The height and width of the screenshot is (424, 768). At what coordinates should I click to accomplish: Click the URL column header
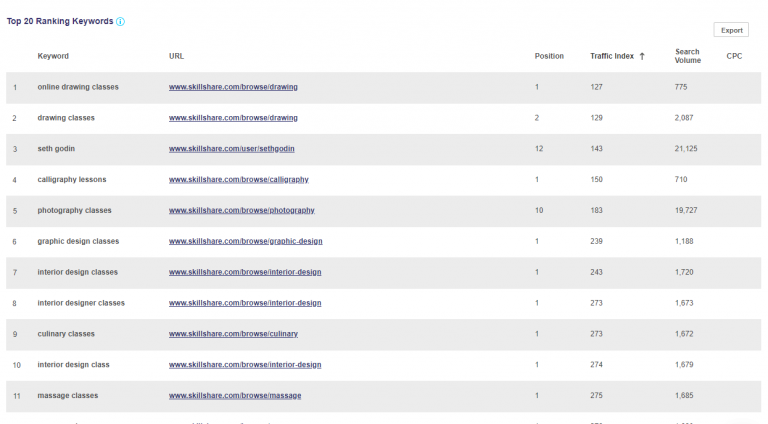coord(176,56)
